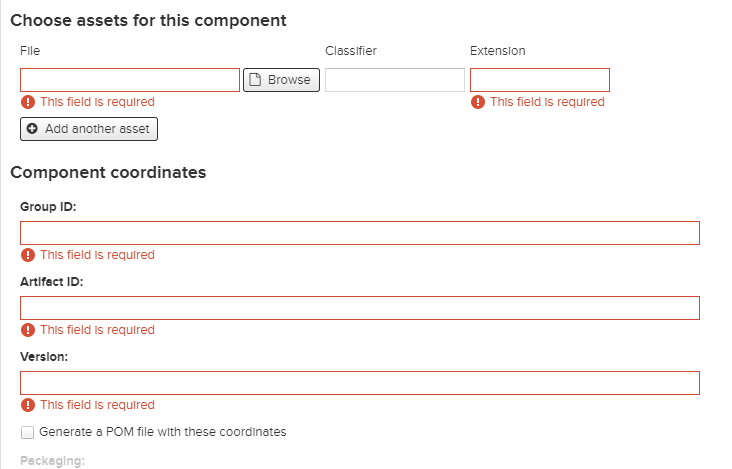Click the Component coordinates heading
This screenshot has width=732, height=469.
(108, 173)
